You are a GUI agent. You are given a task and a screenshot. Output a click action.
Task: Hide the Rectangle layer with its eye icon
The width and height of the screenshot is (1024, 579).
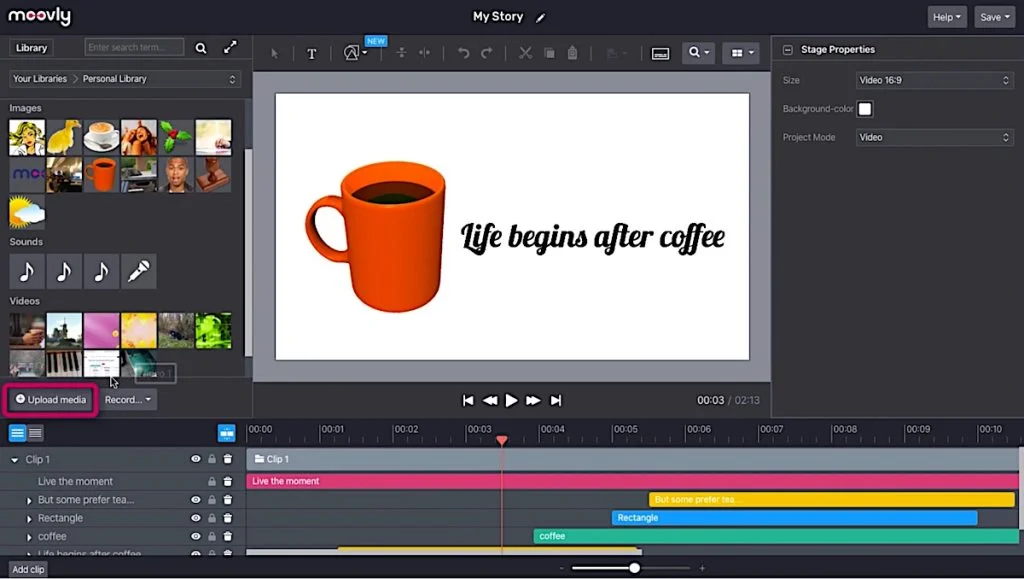click(197, 518)
